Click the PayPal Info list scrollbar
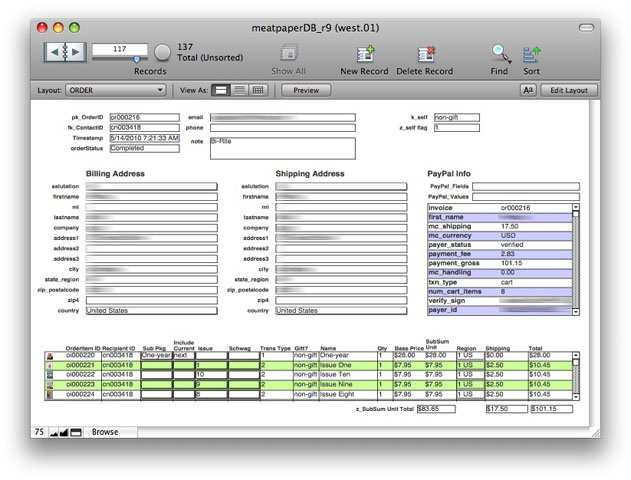Viewport: 631px width, 480px height. [576, 260]
